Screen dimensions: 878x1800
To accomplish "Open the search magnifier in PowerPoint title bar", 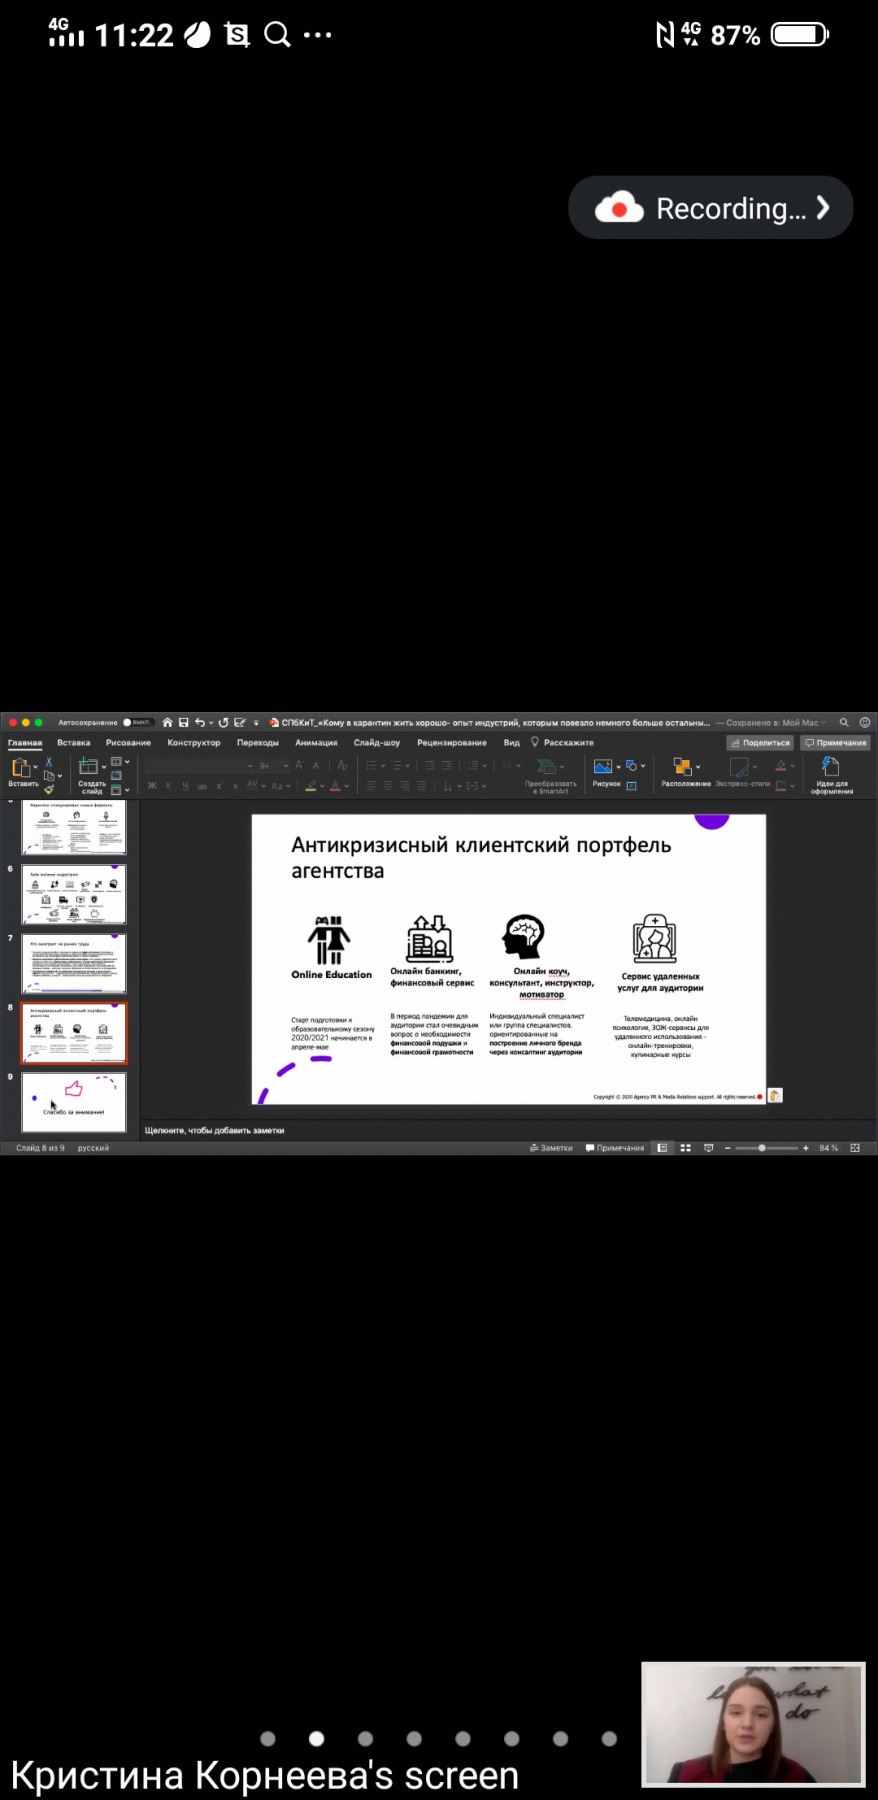I will pyautogui.click(x=844, y=722).
